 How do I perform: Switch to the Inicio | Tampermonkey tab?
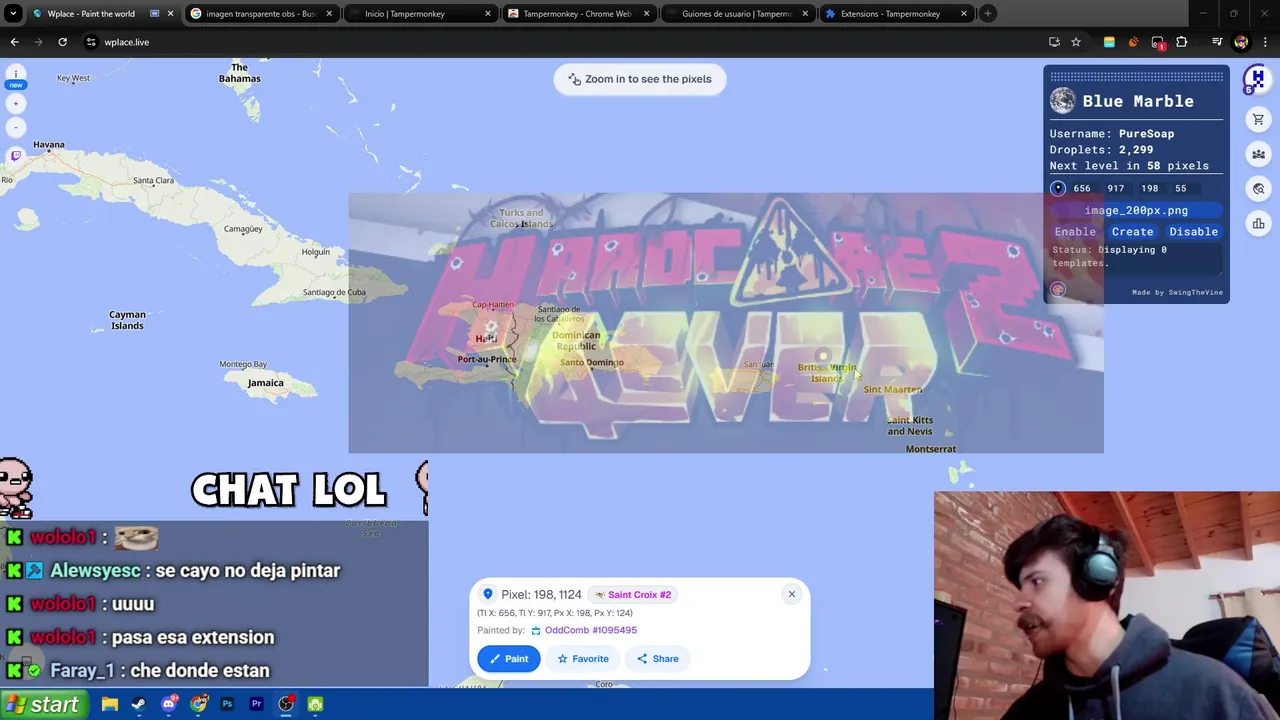420,14
